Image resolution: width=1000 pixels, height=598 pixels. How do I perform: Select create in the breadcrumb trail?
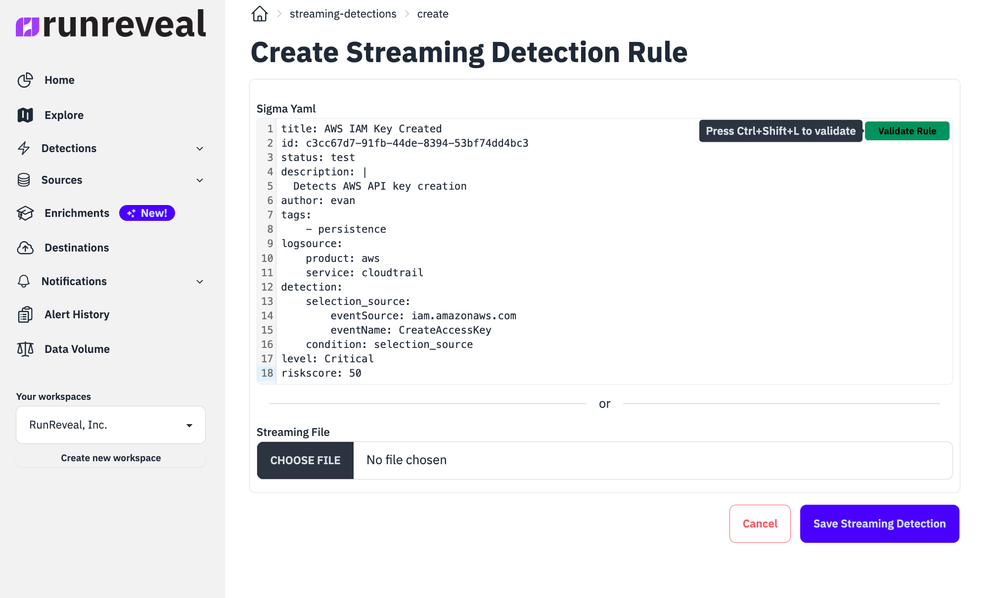point(432,13)
